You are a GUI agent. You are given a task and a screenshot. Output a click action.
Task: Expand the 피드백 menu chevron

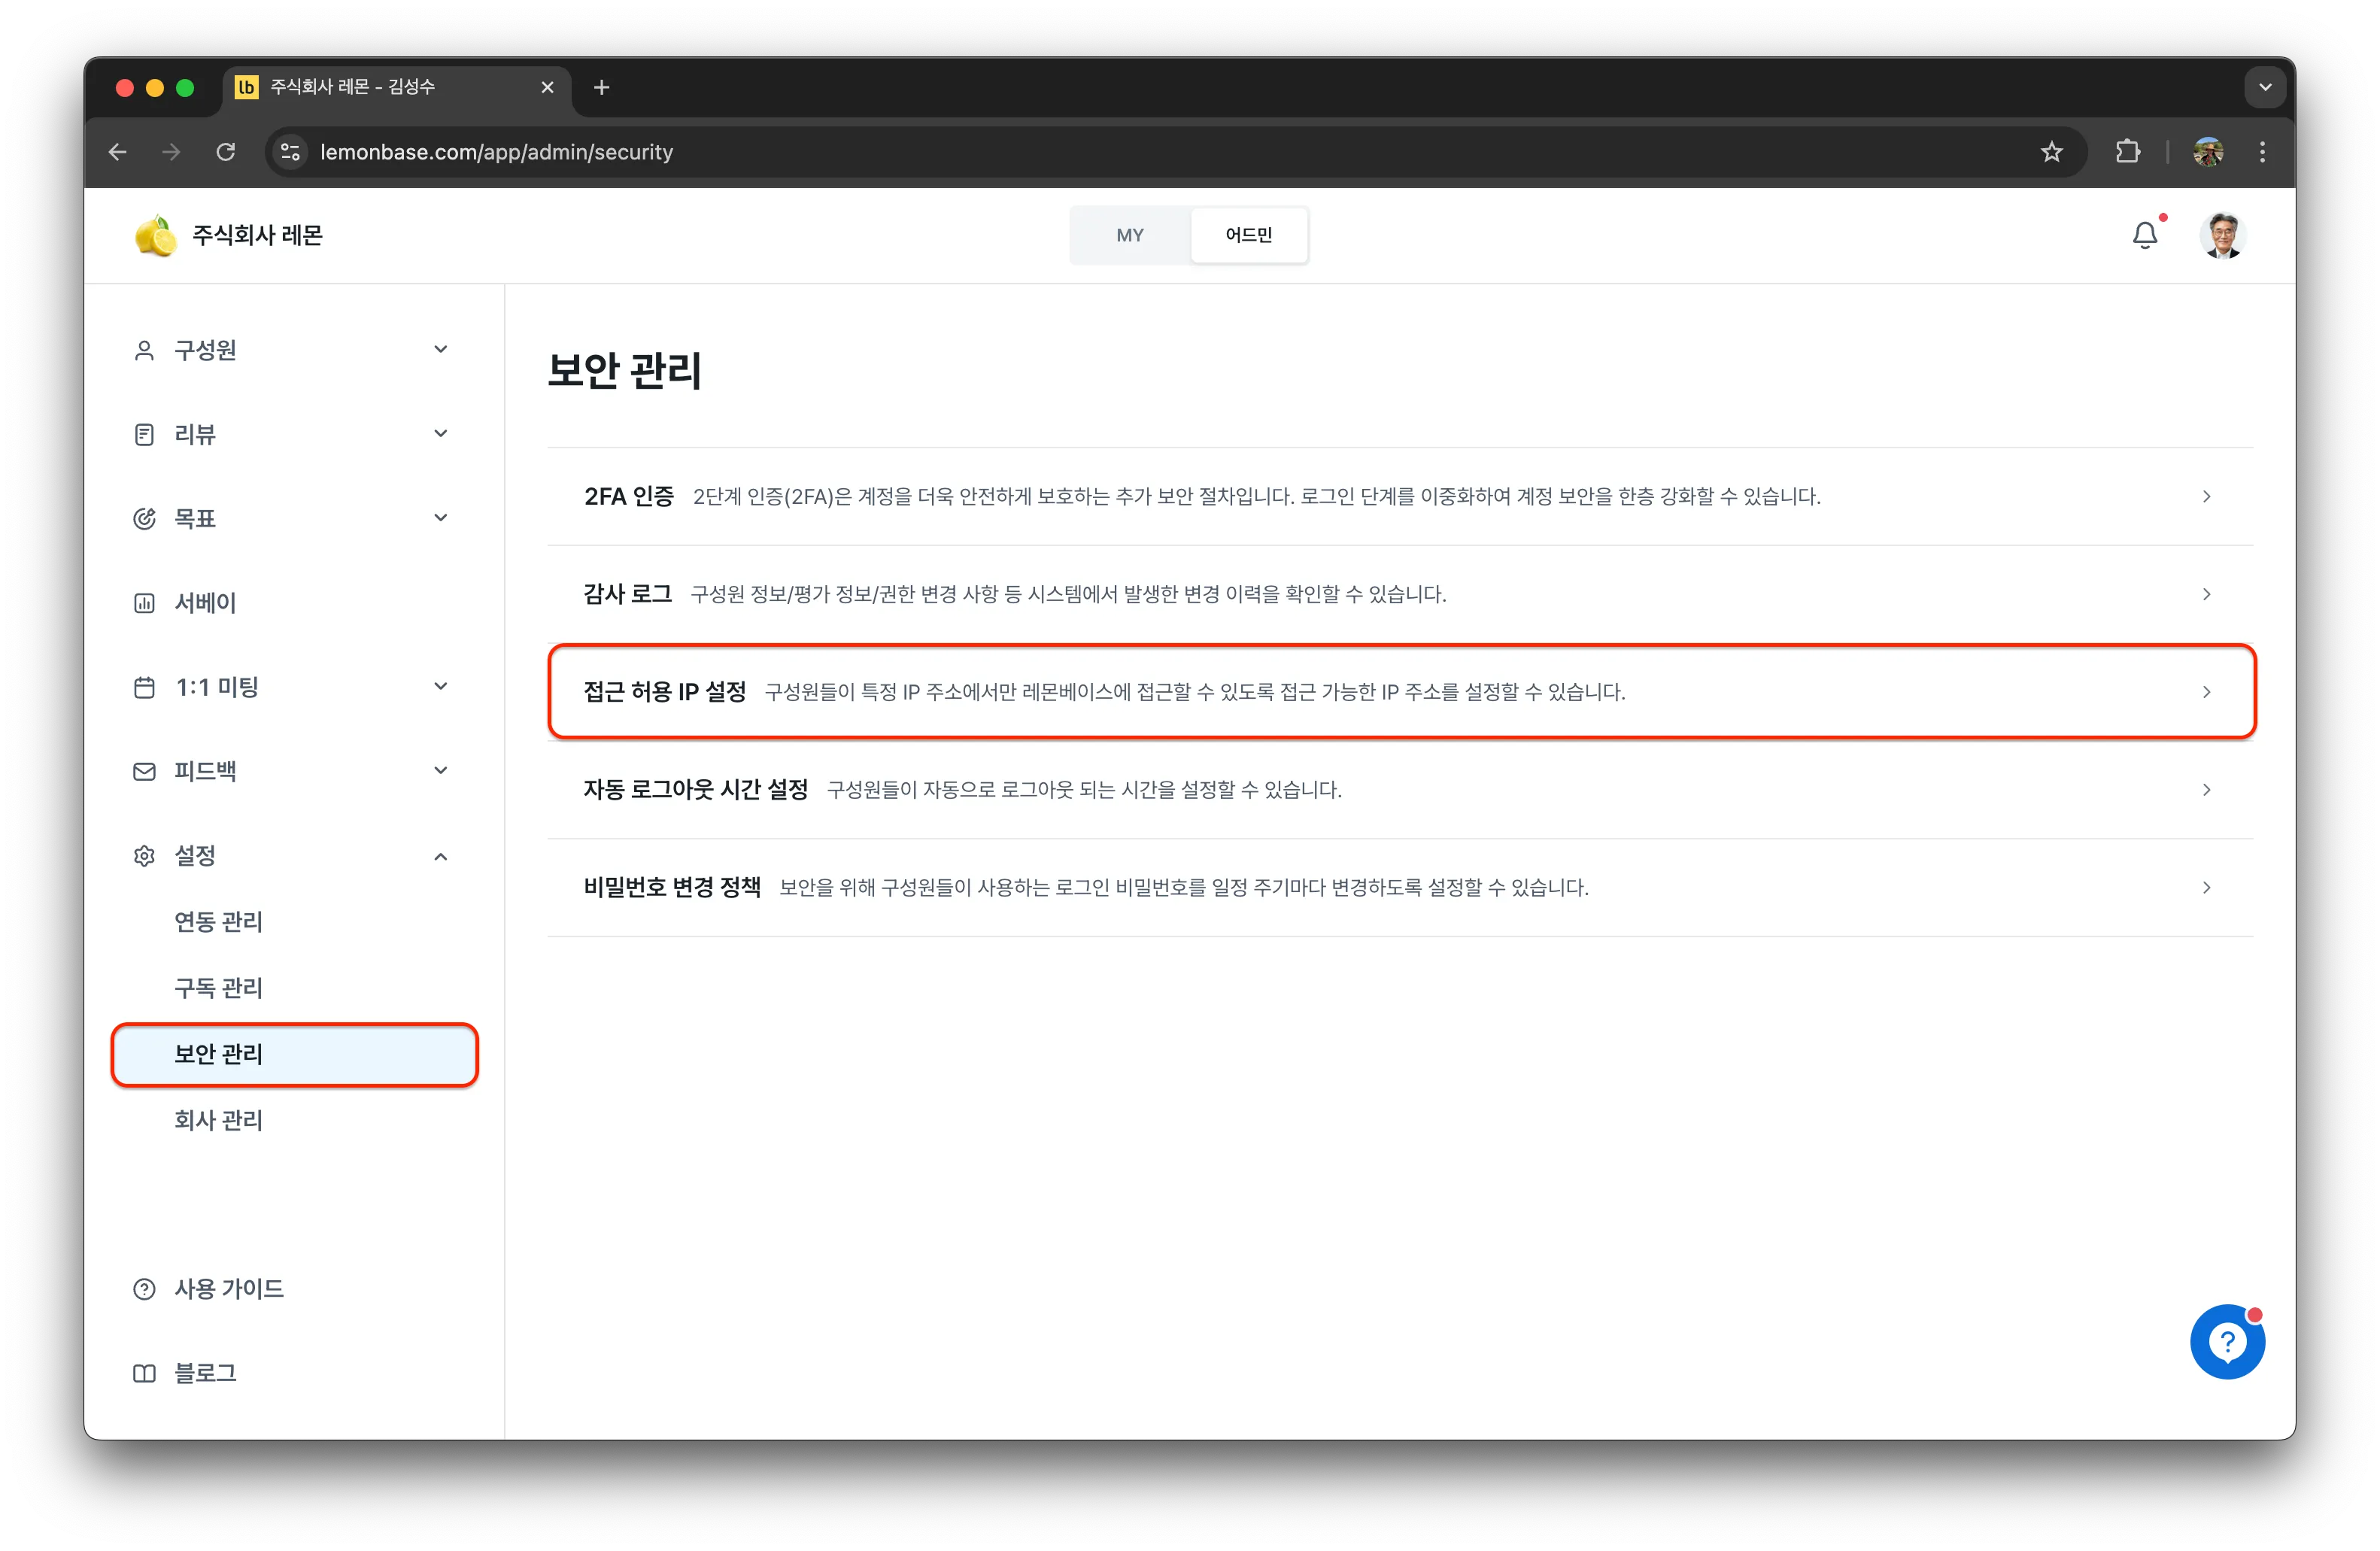pyautogui.click(x=440, y=770)
